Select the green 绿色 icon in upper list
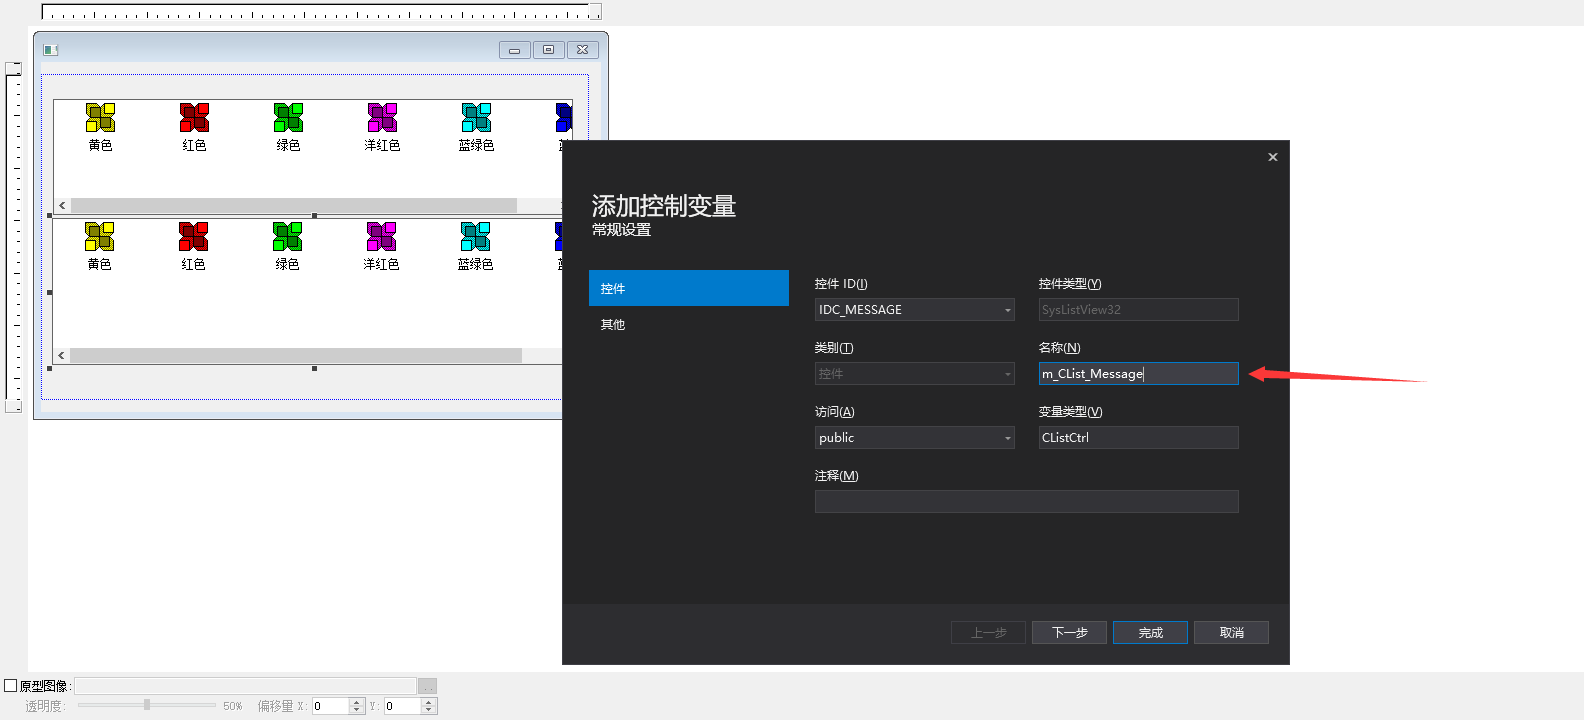Image resolution: width=1584 pixels, height=720 pixels. coord(288,118)
